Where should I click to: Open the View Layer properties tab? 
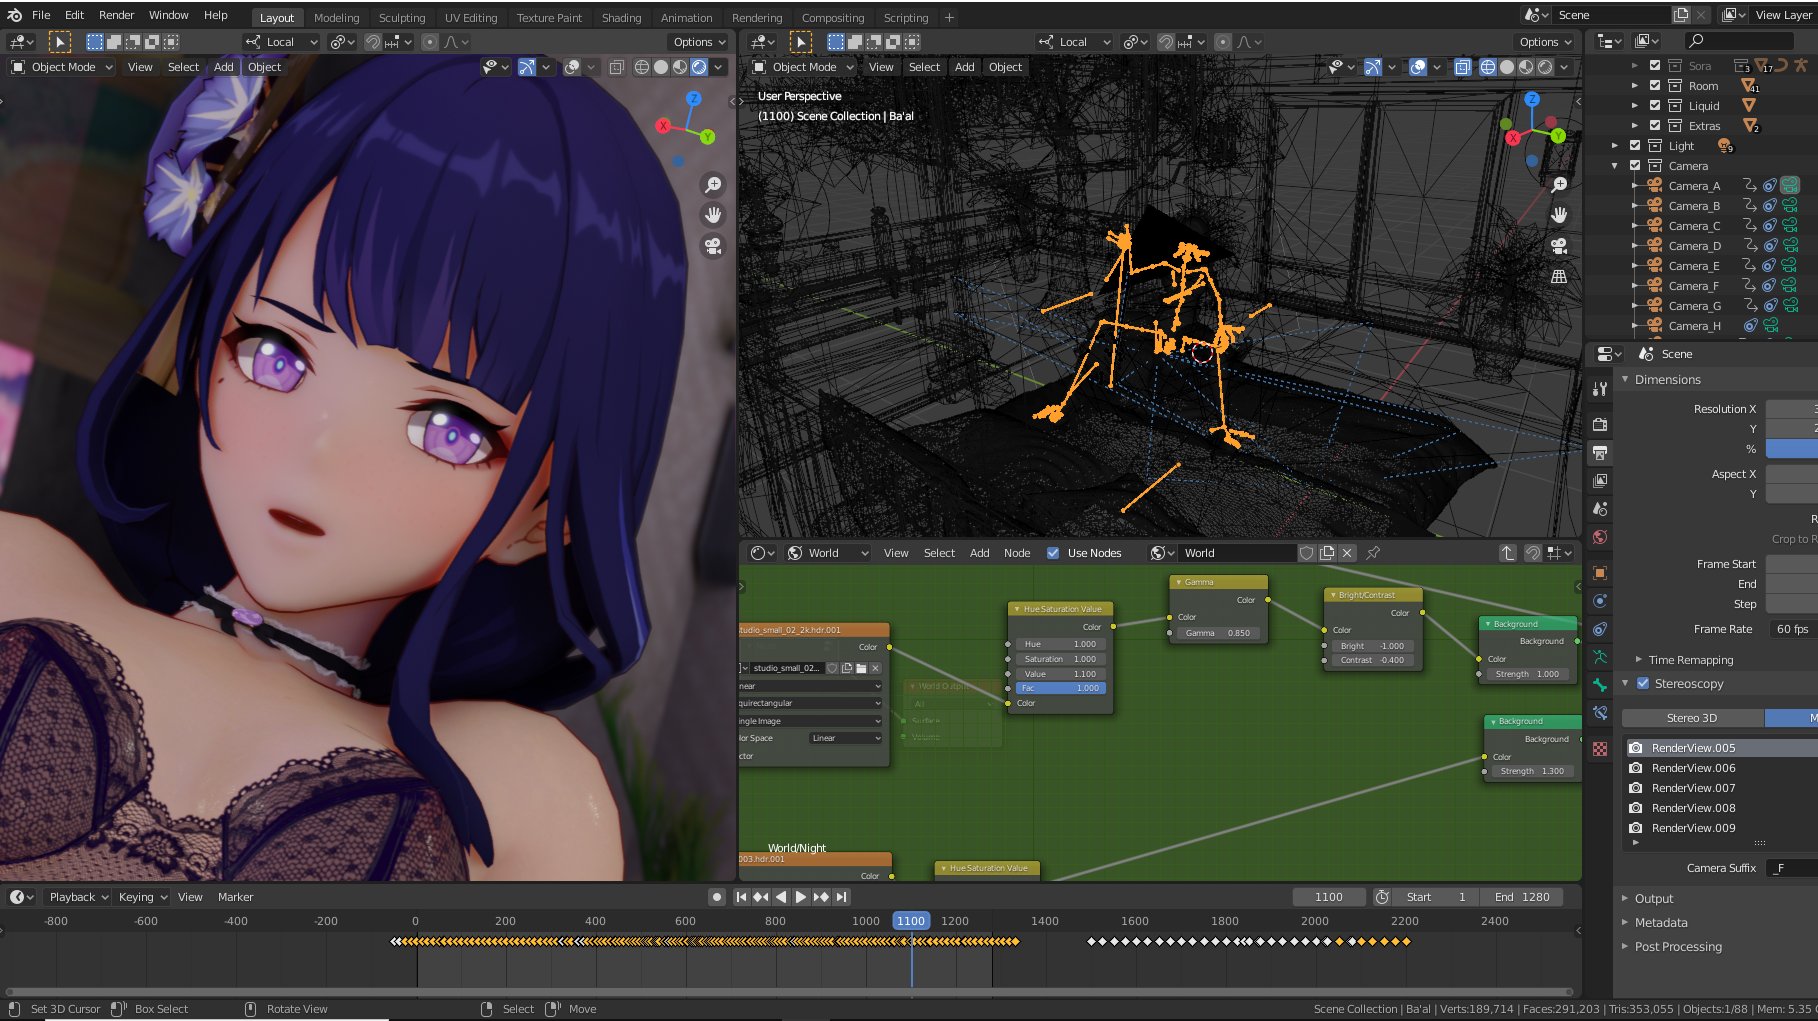point(1600,481)
